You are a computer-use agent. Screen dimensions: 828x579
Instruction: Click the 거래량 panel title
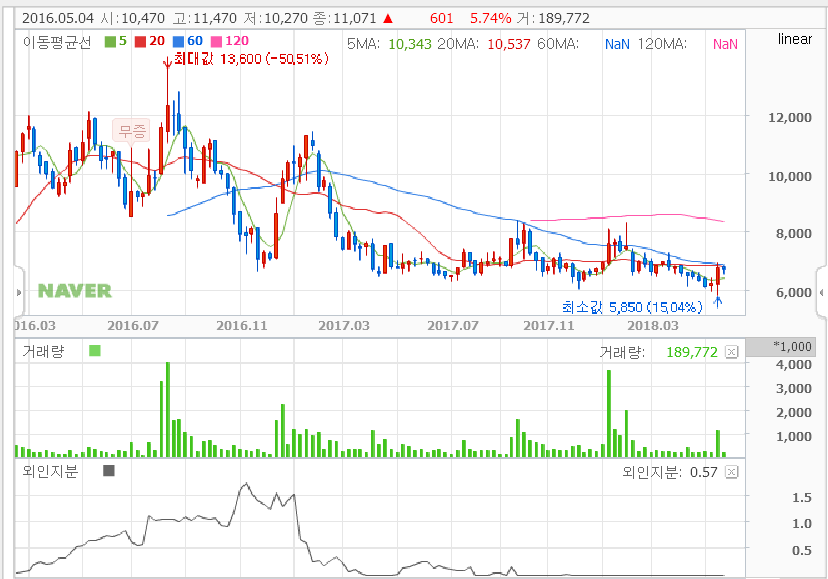pyautogui.click(x=42, y=352)
